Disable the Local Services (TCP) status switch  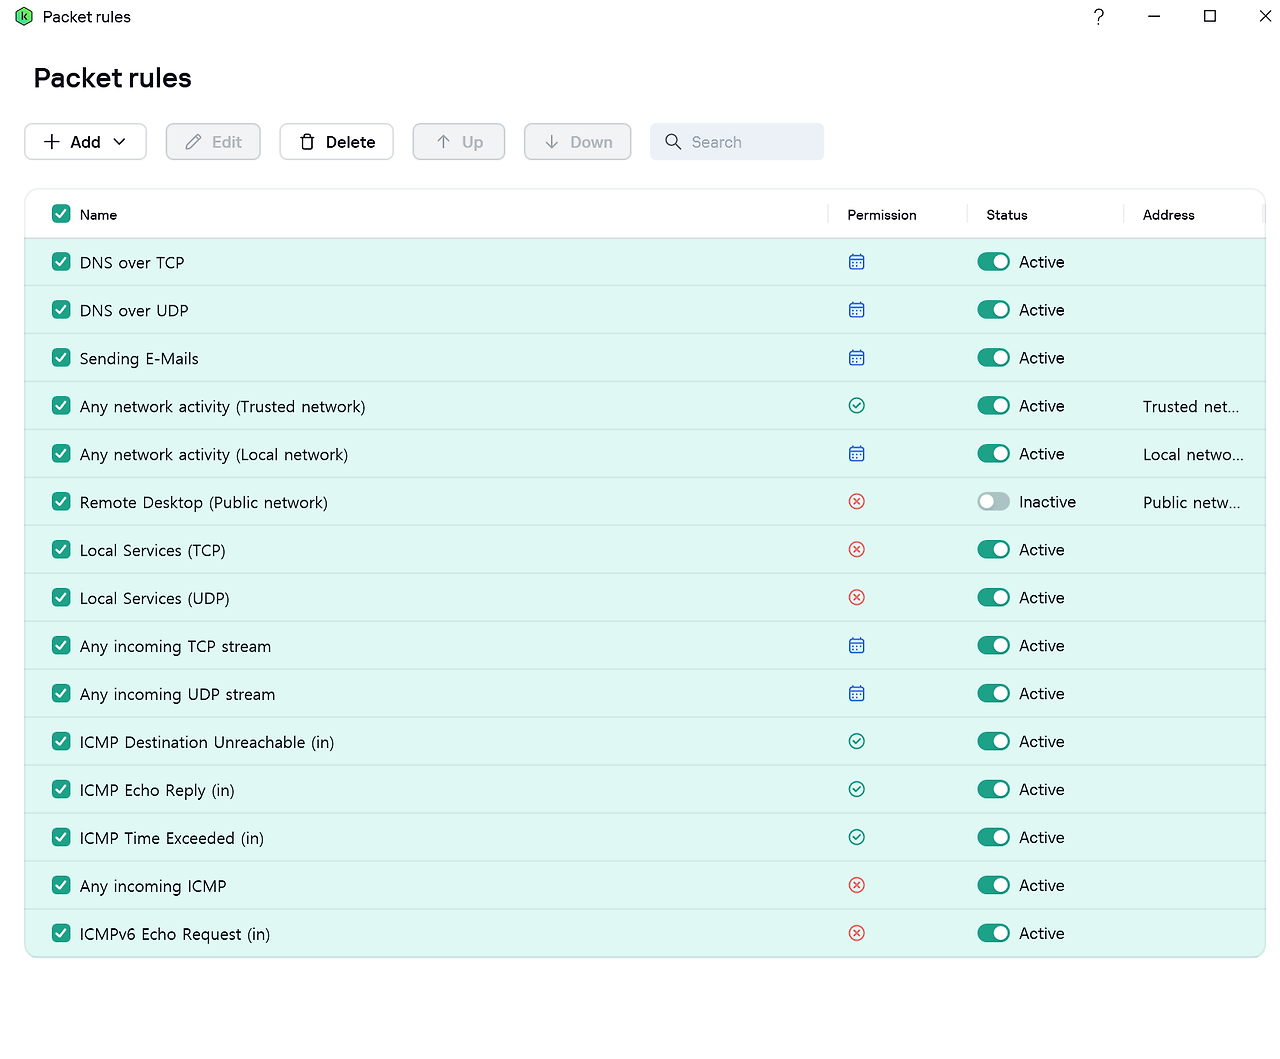point(993,550)
